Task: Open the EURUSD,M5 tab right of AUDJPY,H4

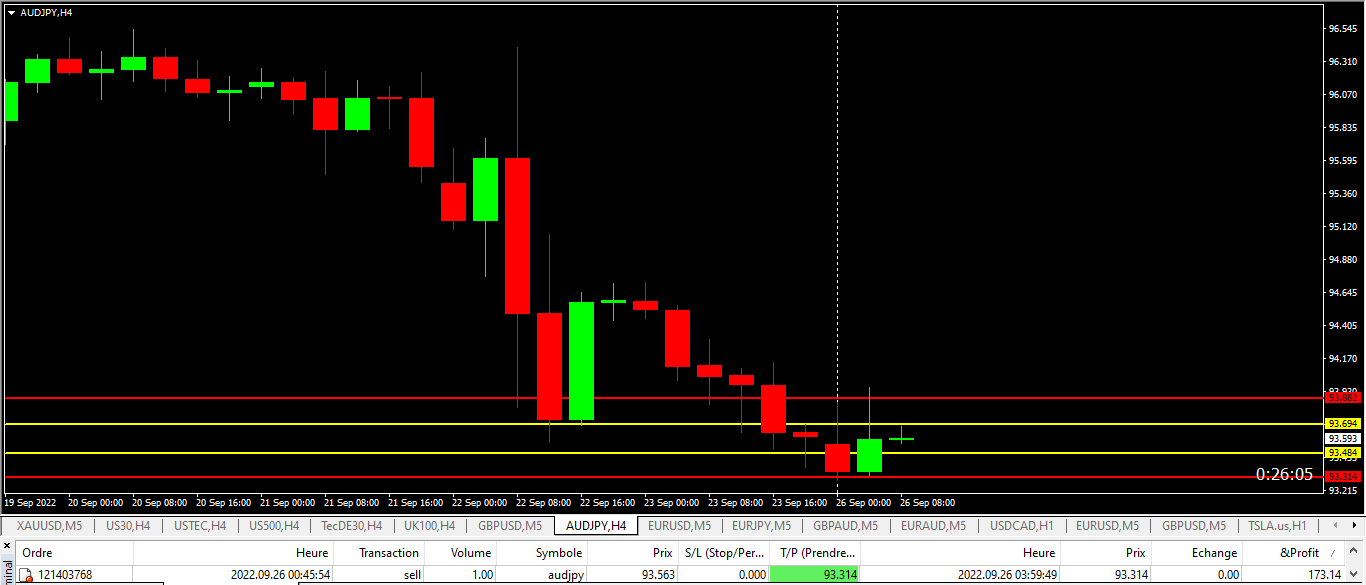Action: click(x=679, y=525)
